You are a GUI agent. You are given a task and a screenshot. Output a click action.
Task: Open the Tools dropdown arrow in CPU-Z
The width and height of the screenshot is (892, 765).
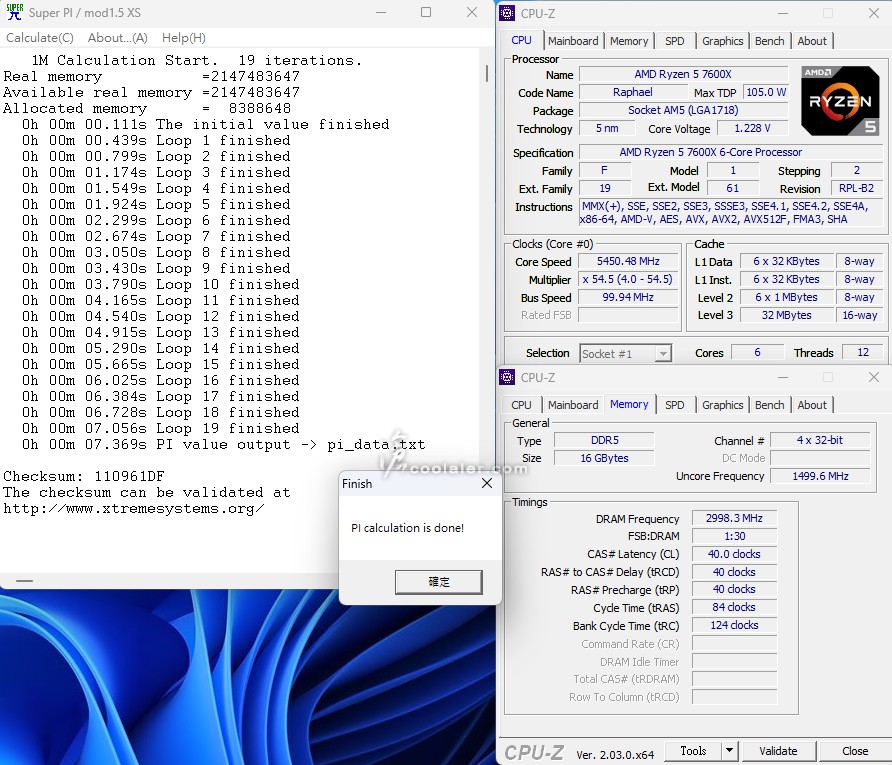pyautogui.click(x=729, y=751)
